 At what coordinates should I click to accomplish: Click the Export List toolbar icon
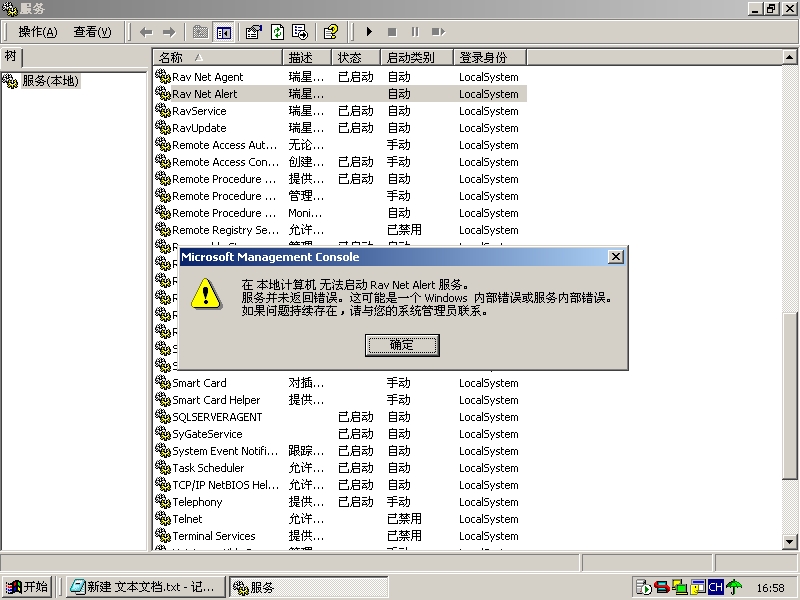pos(300,33)
